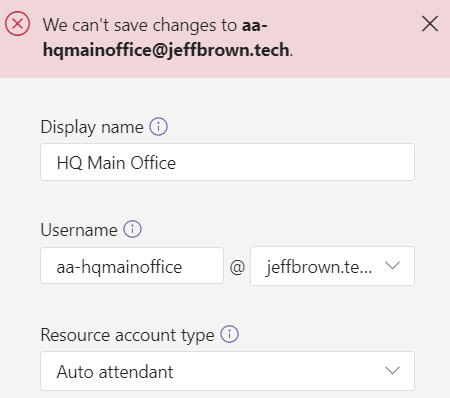Show info icon for Resource account type
This screenshot has height=398, width=450.
(229, 334)
